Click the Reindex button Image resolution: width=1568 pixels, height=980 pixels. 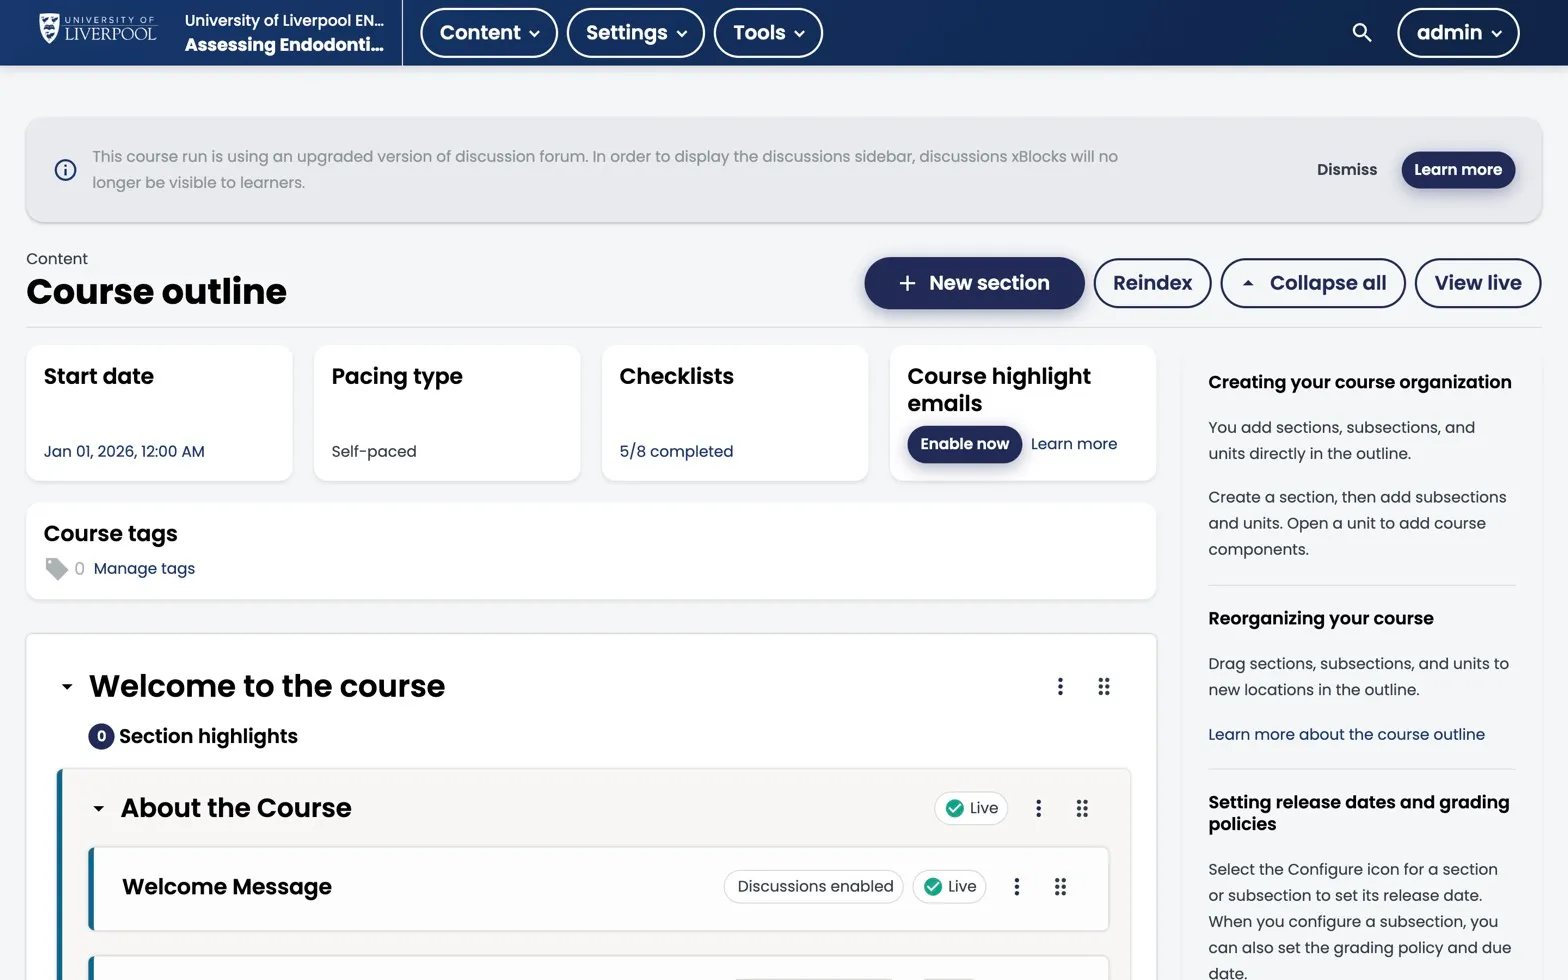point(1152,283)
